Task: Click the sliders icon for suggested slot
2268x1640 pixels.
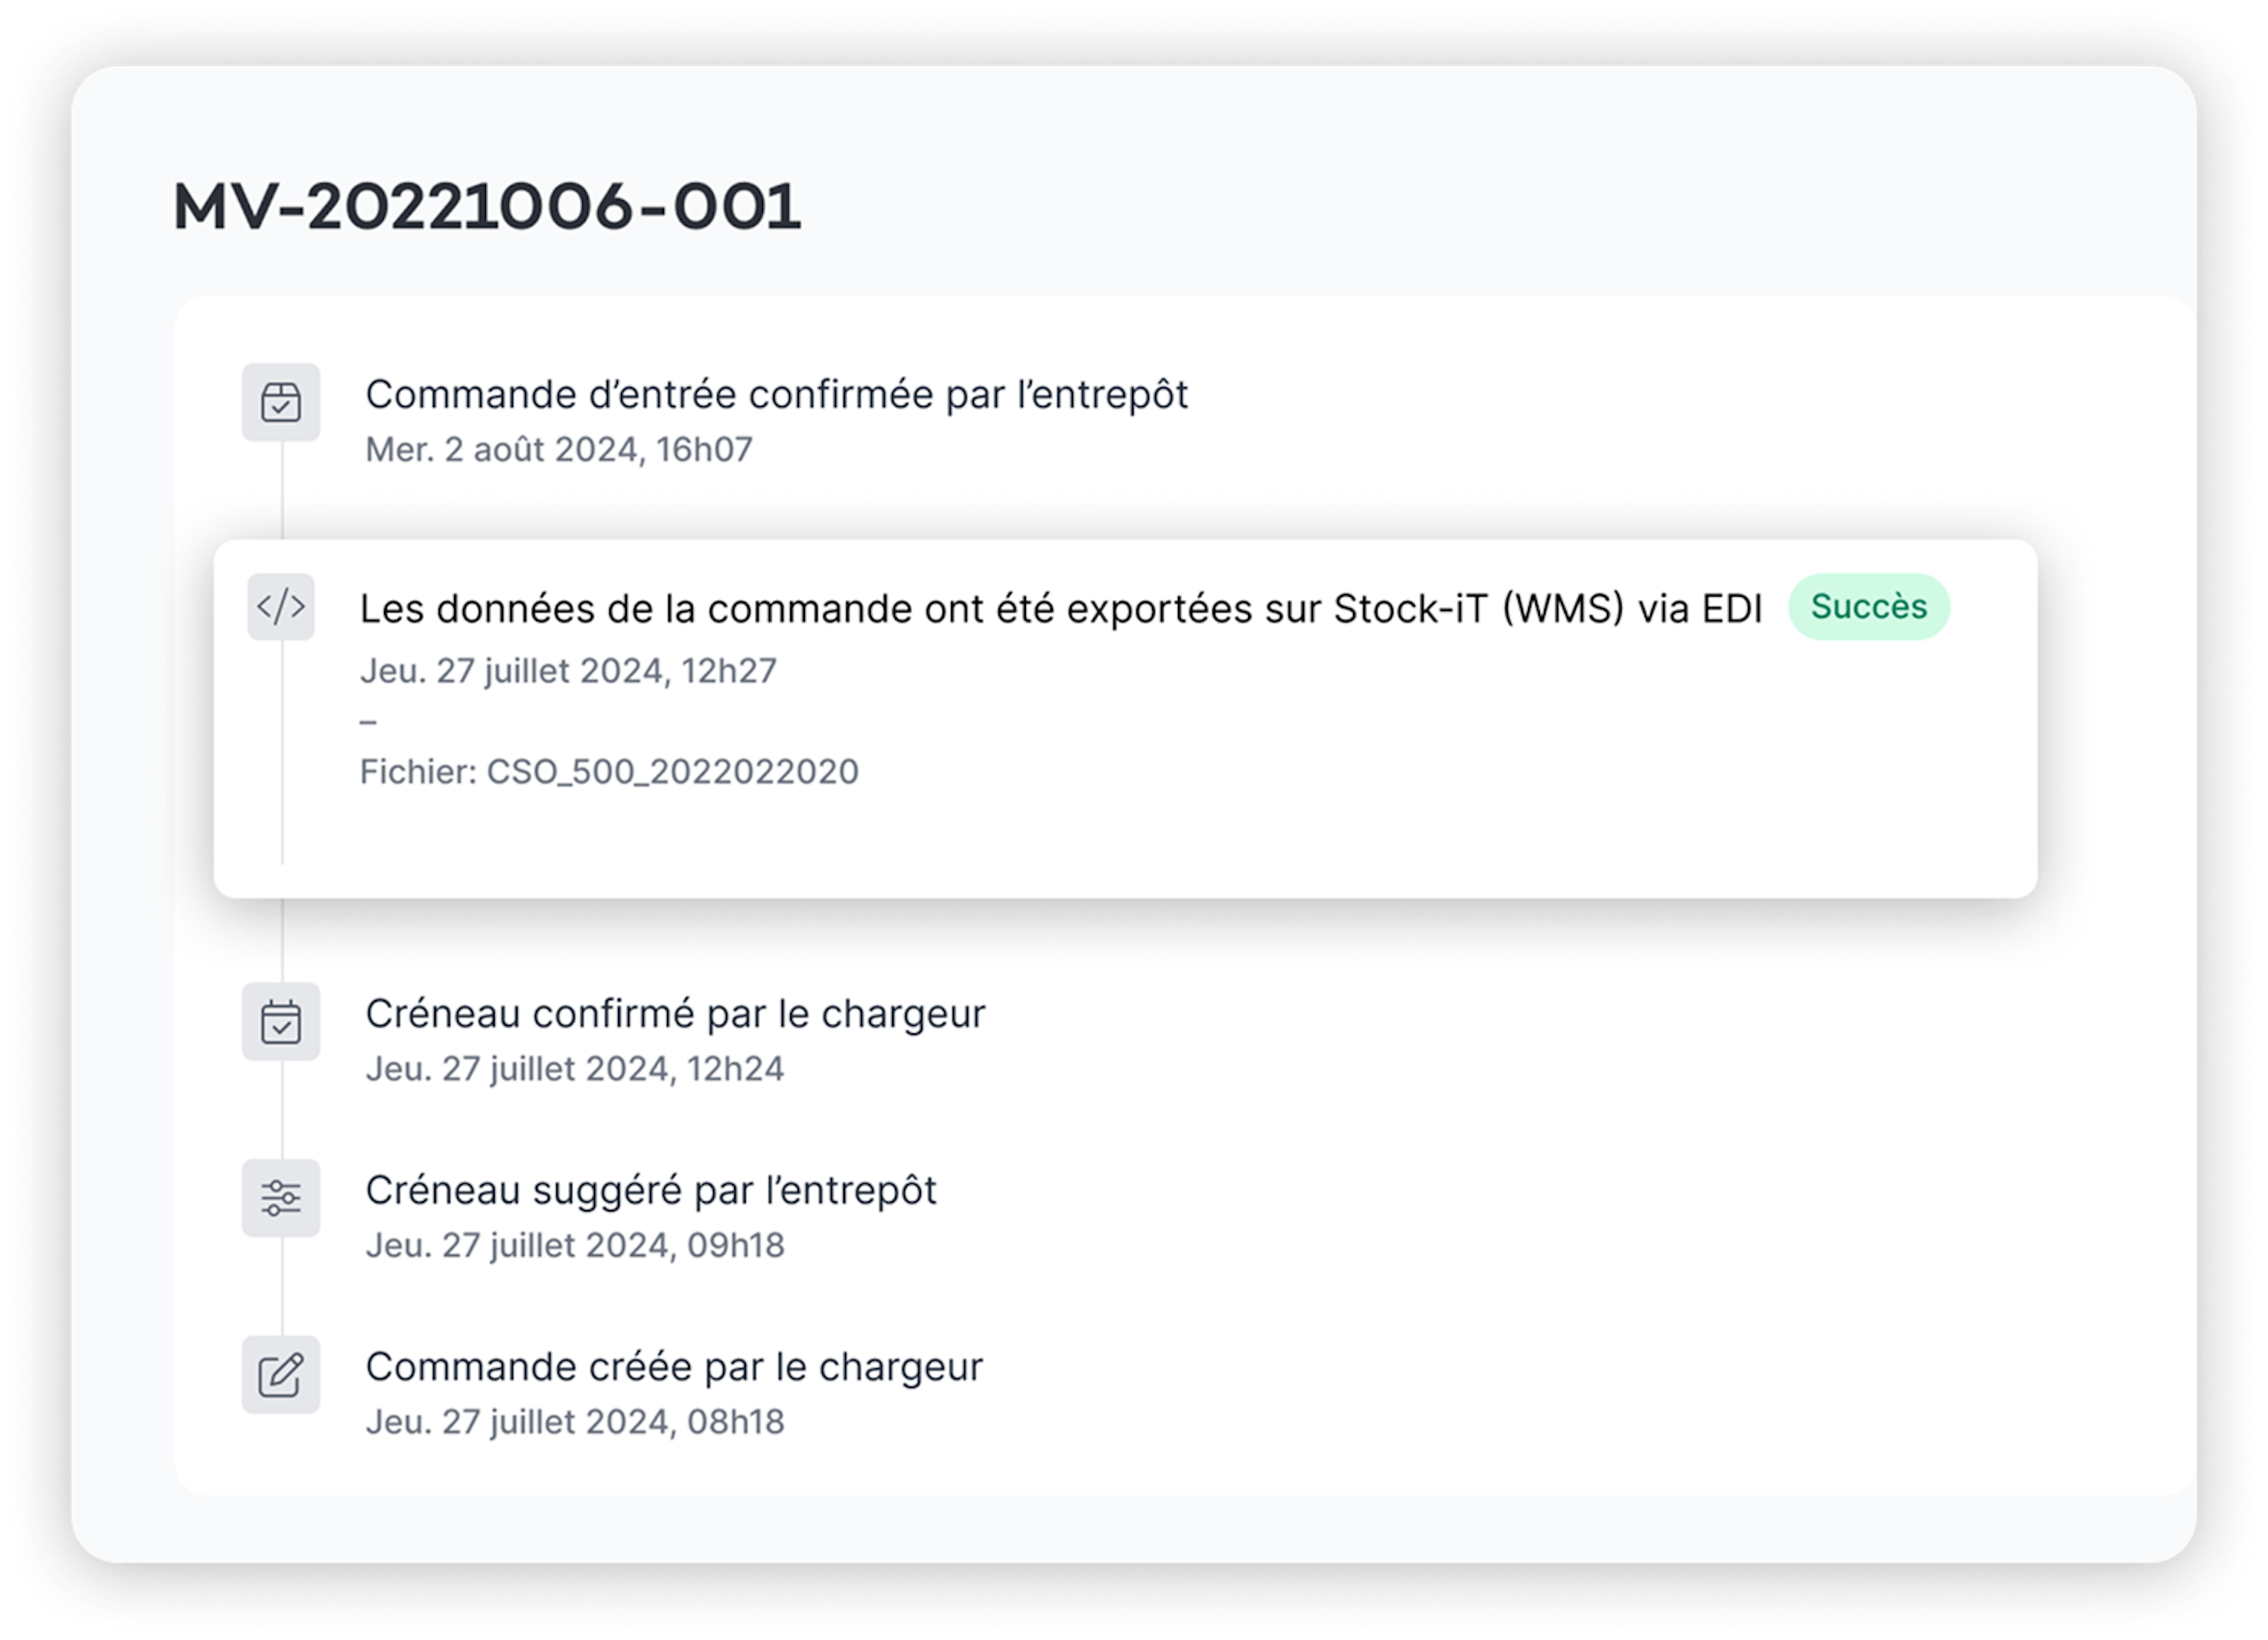Action: point(281,1197)
